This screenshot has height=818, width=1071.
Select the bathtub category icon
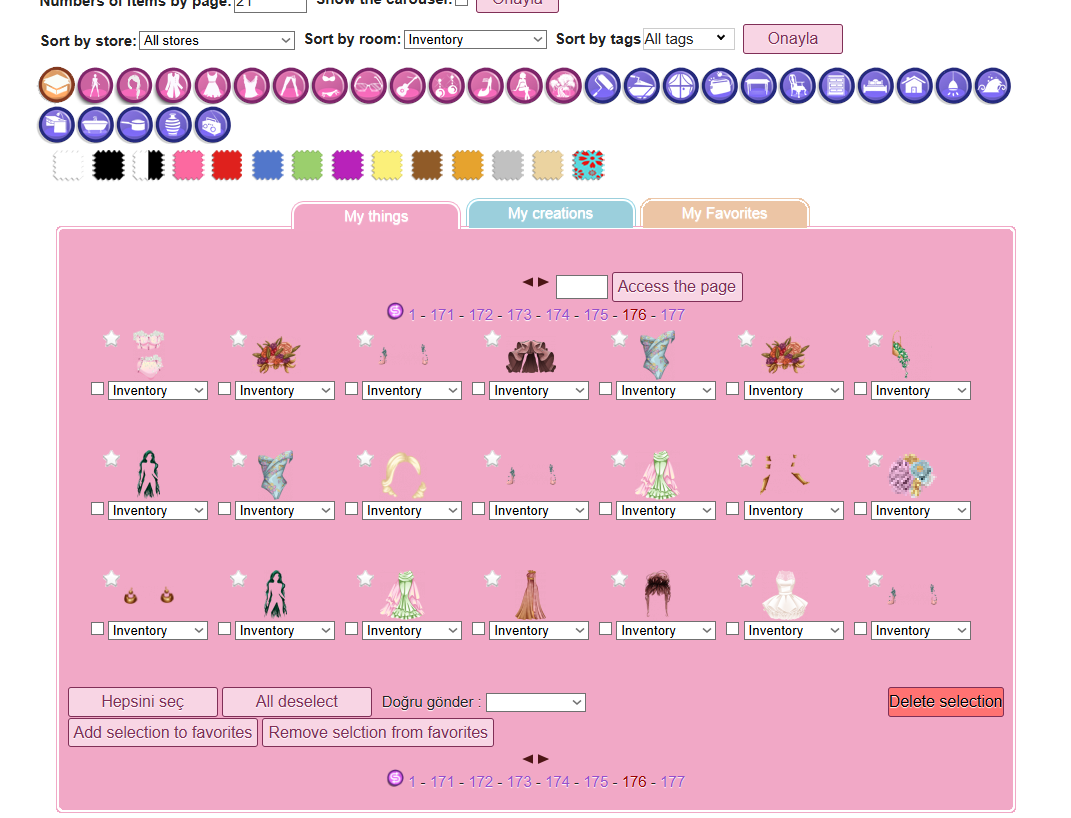click(x=96, y=125)
